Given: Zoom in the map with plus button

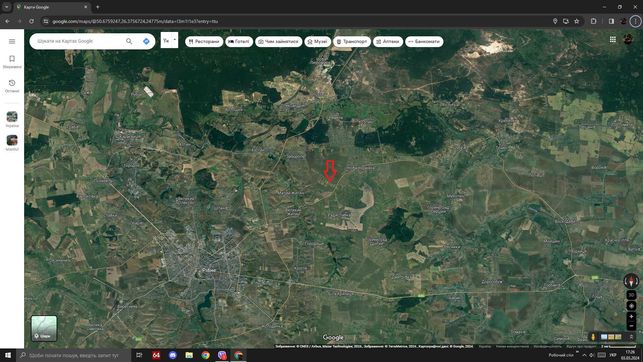Looking at the screenshot, I should [x=631, y=317].
